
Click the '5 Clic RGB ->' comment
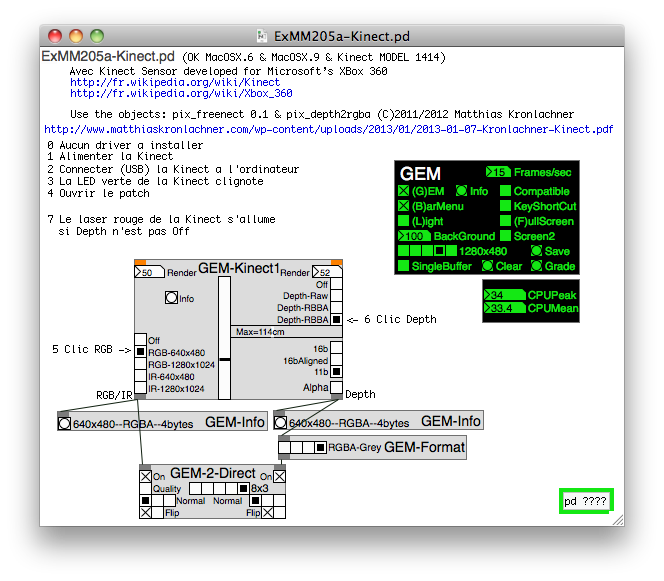(91, 349)
